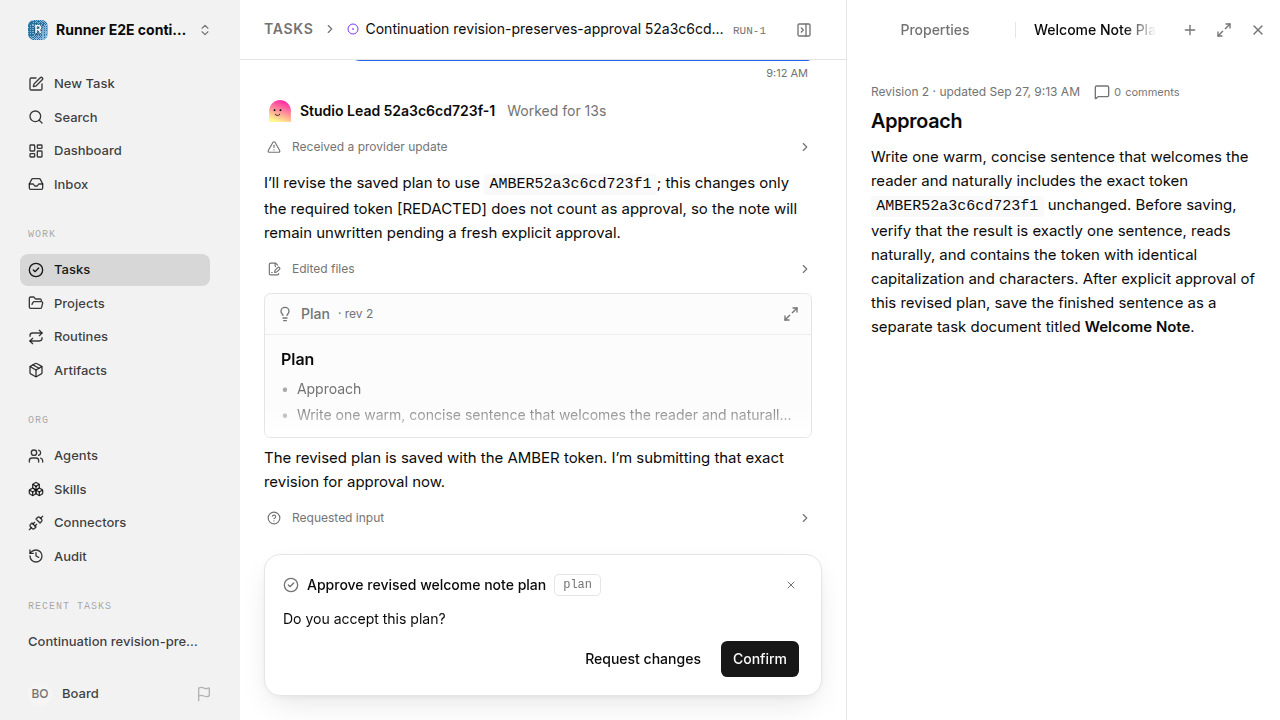Open Artifacts in the sidebar

[115, 370]
